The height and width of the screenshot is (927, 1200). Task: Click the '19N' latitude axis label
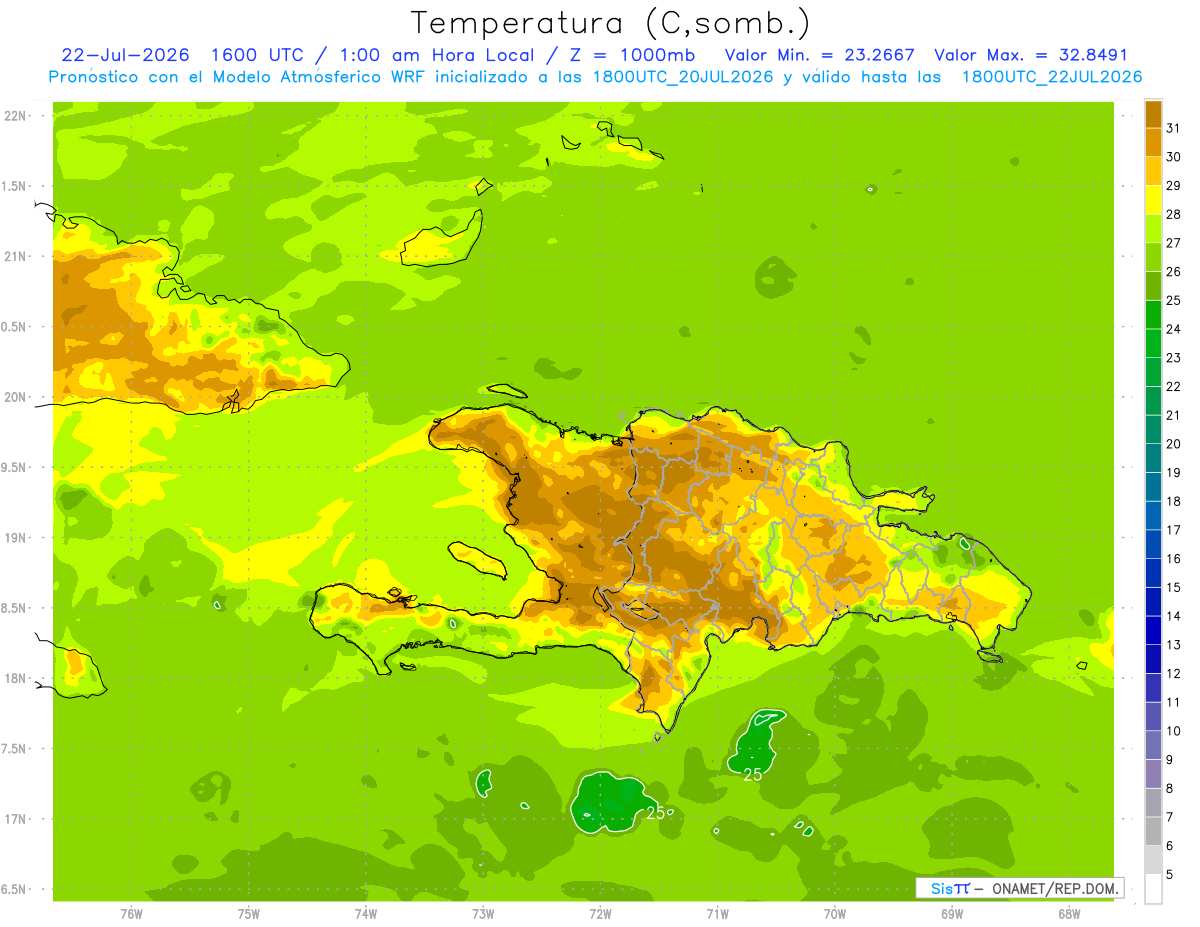click(16, 538)
